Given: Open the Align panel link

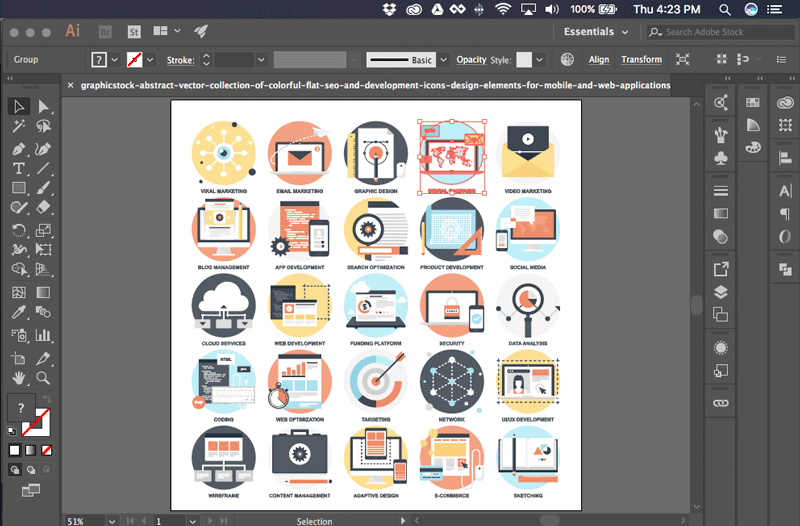Looking at the screenshot, I should 598,60.
